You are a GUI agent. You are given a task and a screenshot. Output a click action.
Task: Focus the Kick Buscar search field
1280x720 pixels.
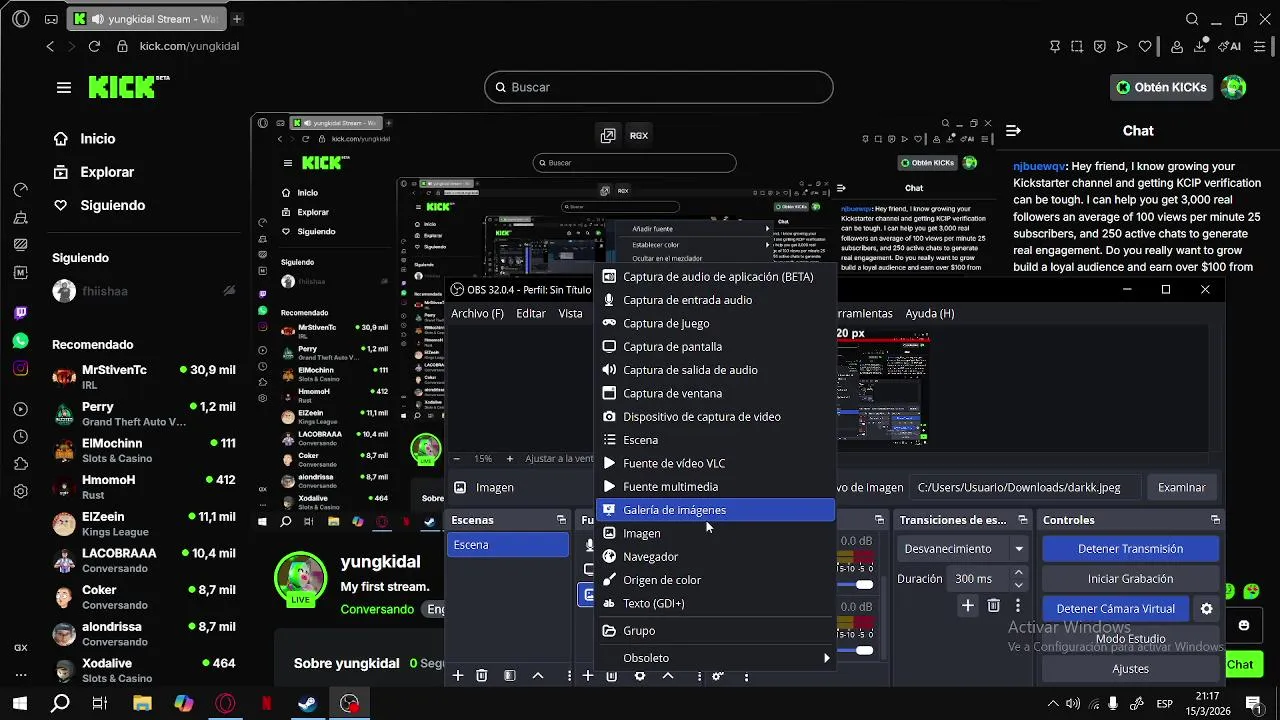tap(659, 87)
